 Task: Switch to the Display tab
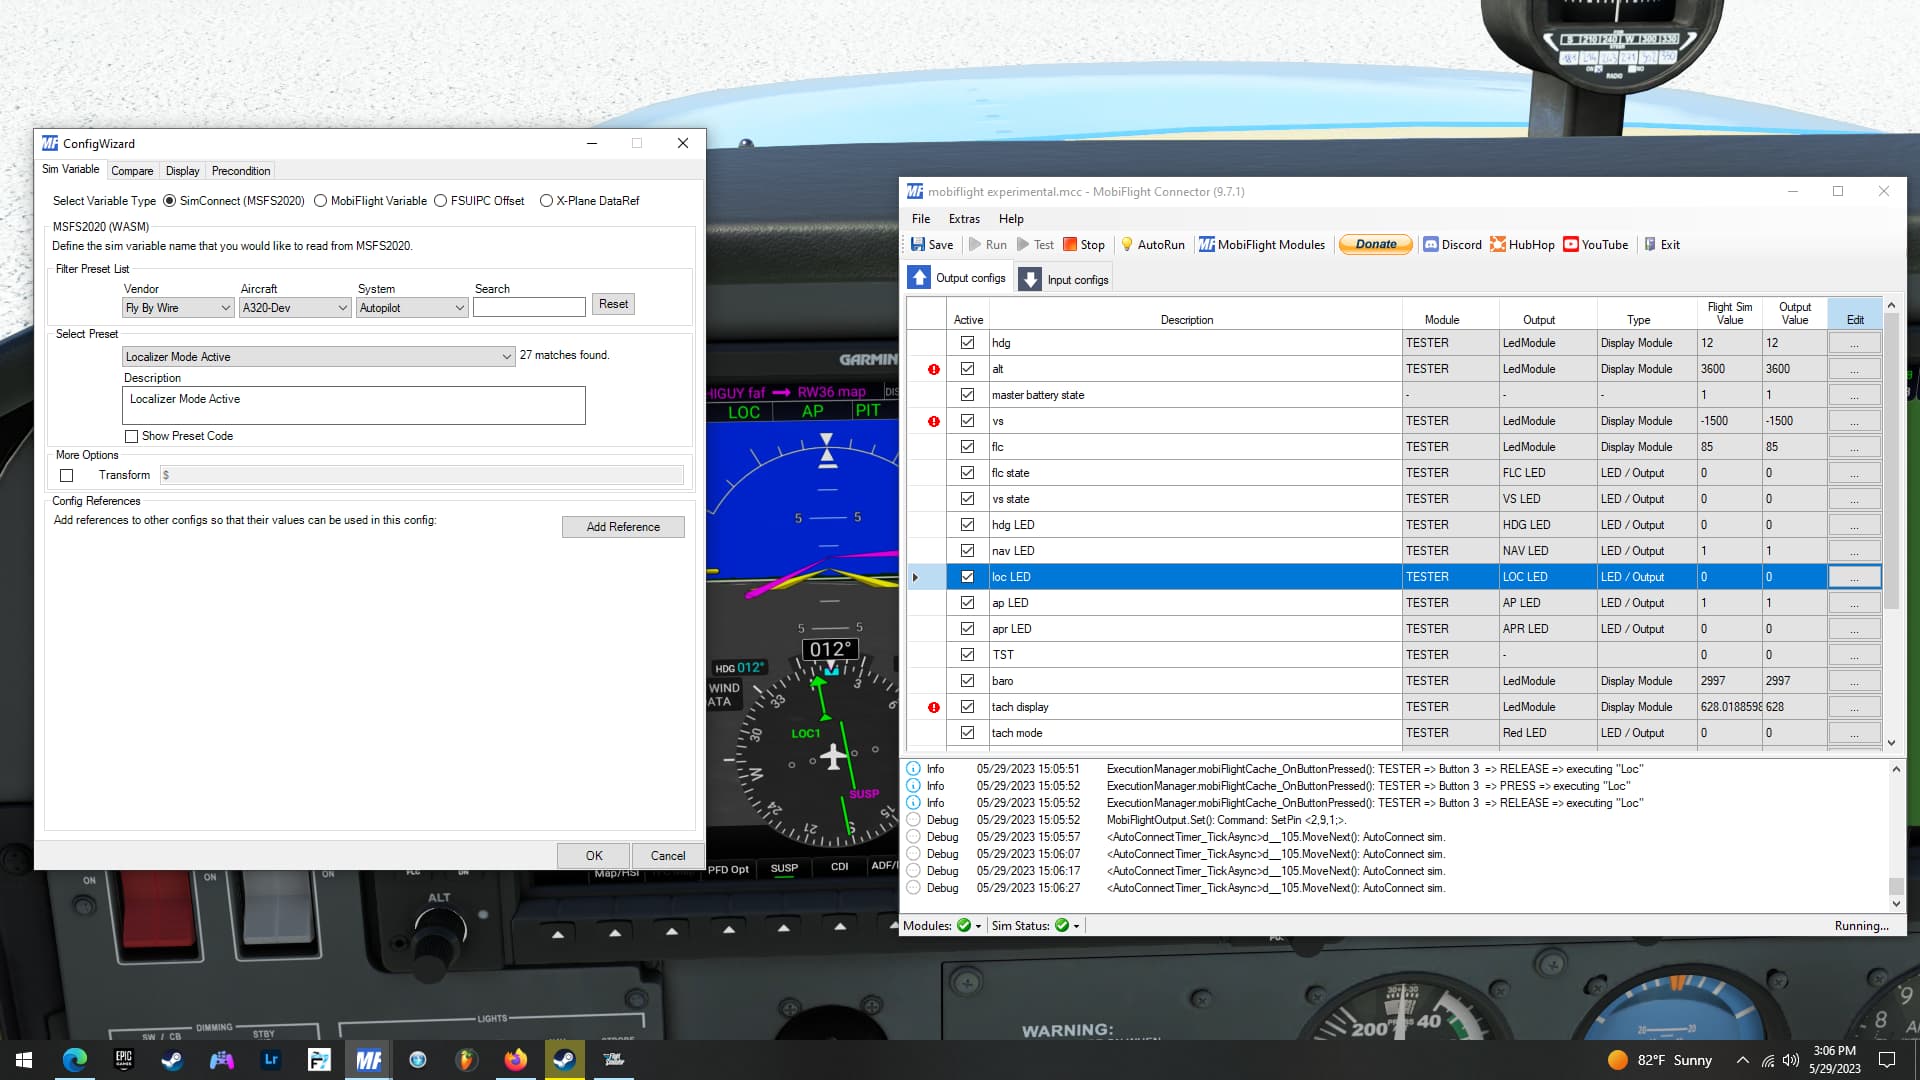tap(182, 171)
